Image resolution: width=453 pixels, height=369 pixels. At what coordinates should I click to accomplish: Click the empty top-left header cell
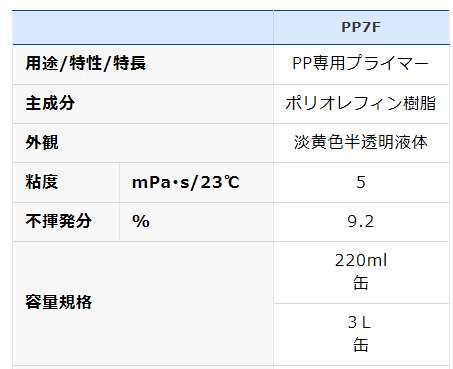pyautogui.click(x=143, y=27)
